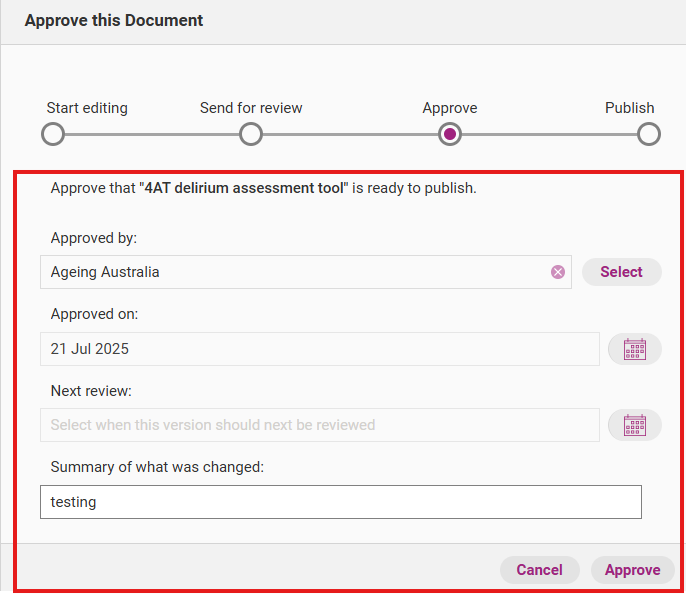Click the Publish step label
Screen dimensions: 686x594
point(629,108)
